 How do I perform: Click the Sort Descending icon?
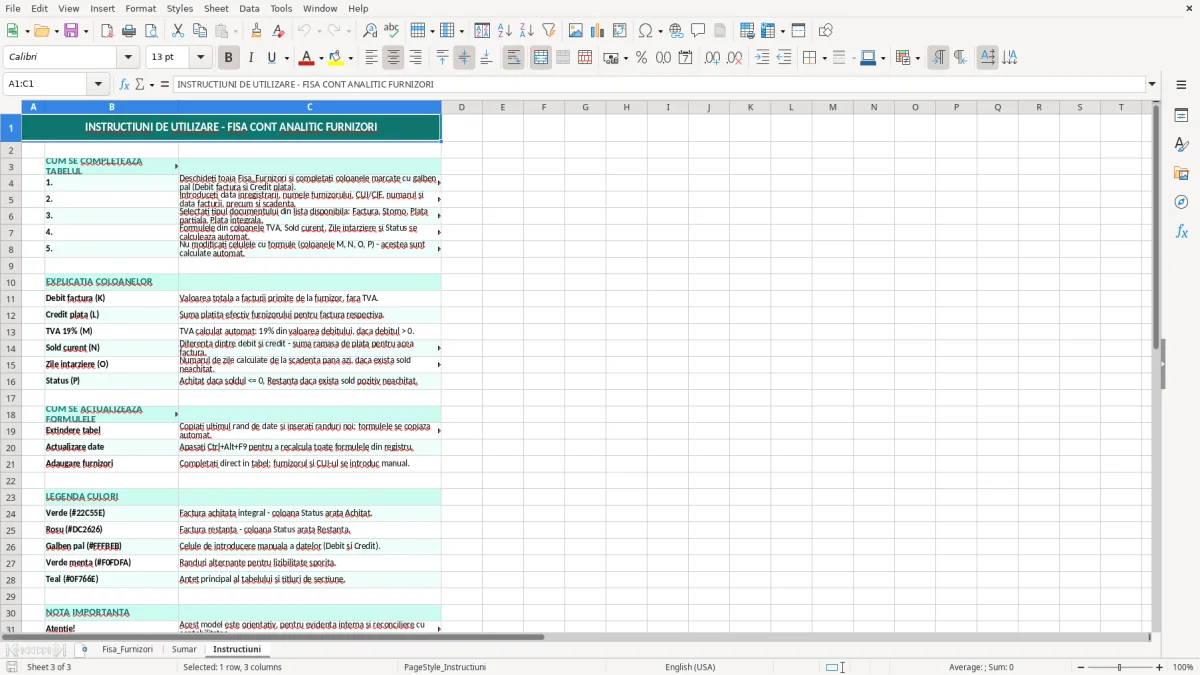pos(527,31)
